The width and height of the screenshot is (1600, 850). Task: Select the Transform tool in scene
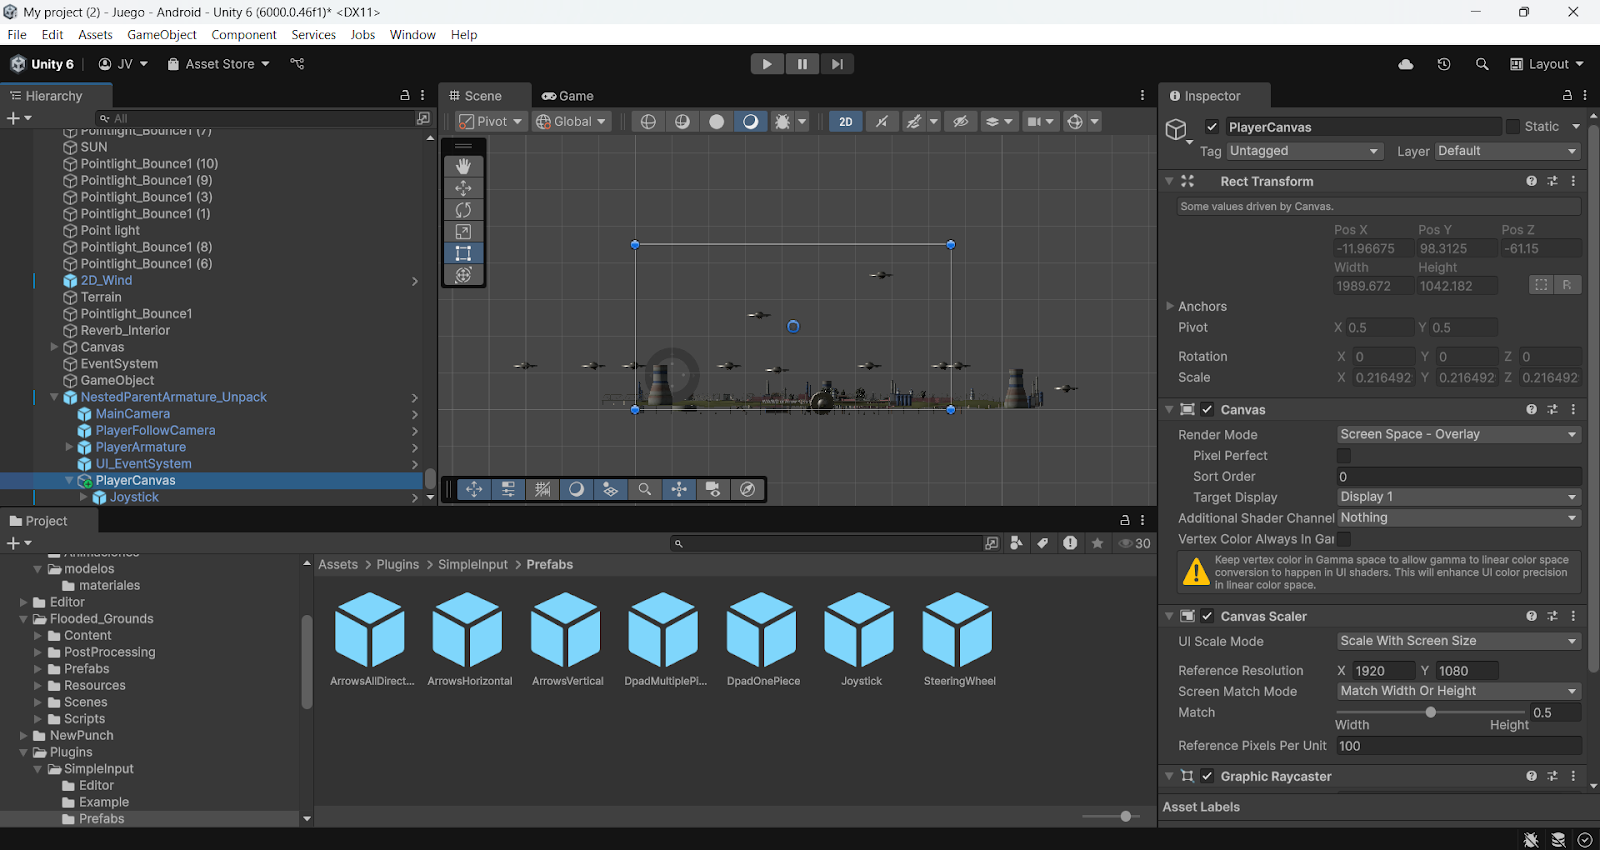click(463, 275)
